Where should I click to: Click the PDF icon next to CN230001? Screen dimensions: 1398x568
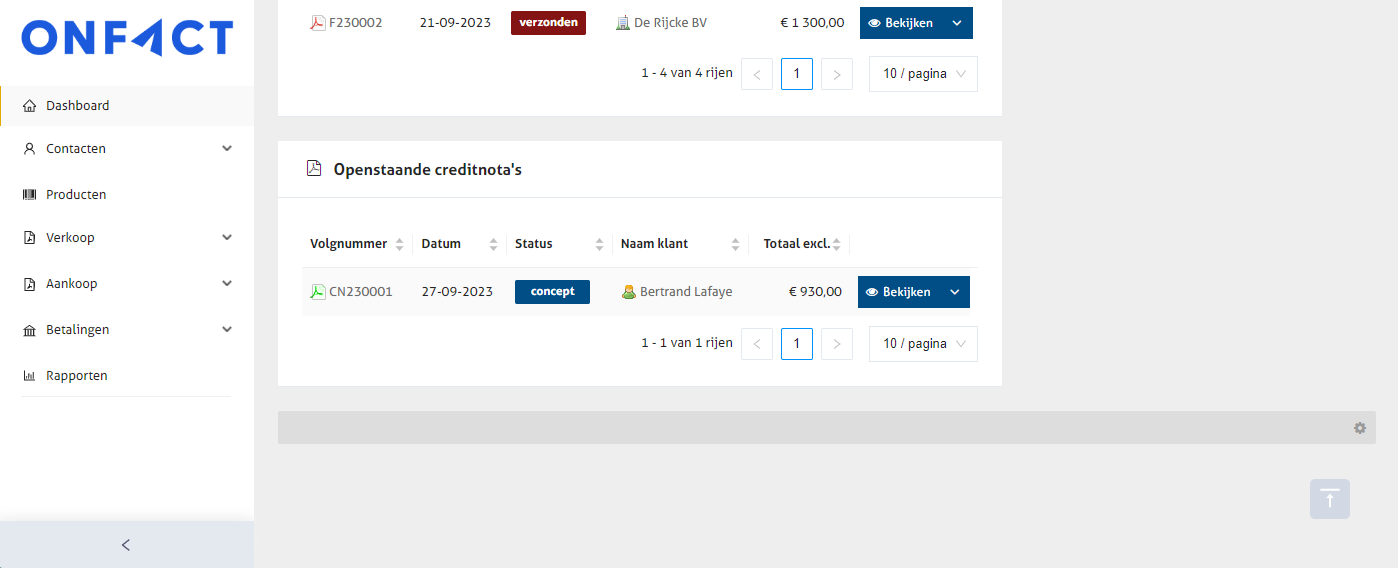pyautogui.click(x=317, y=292)
